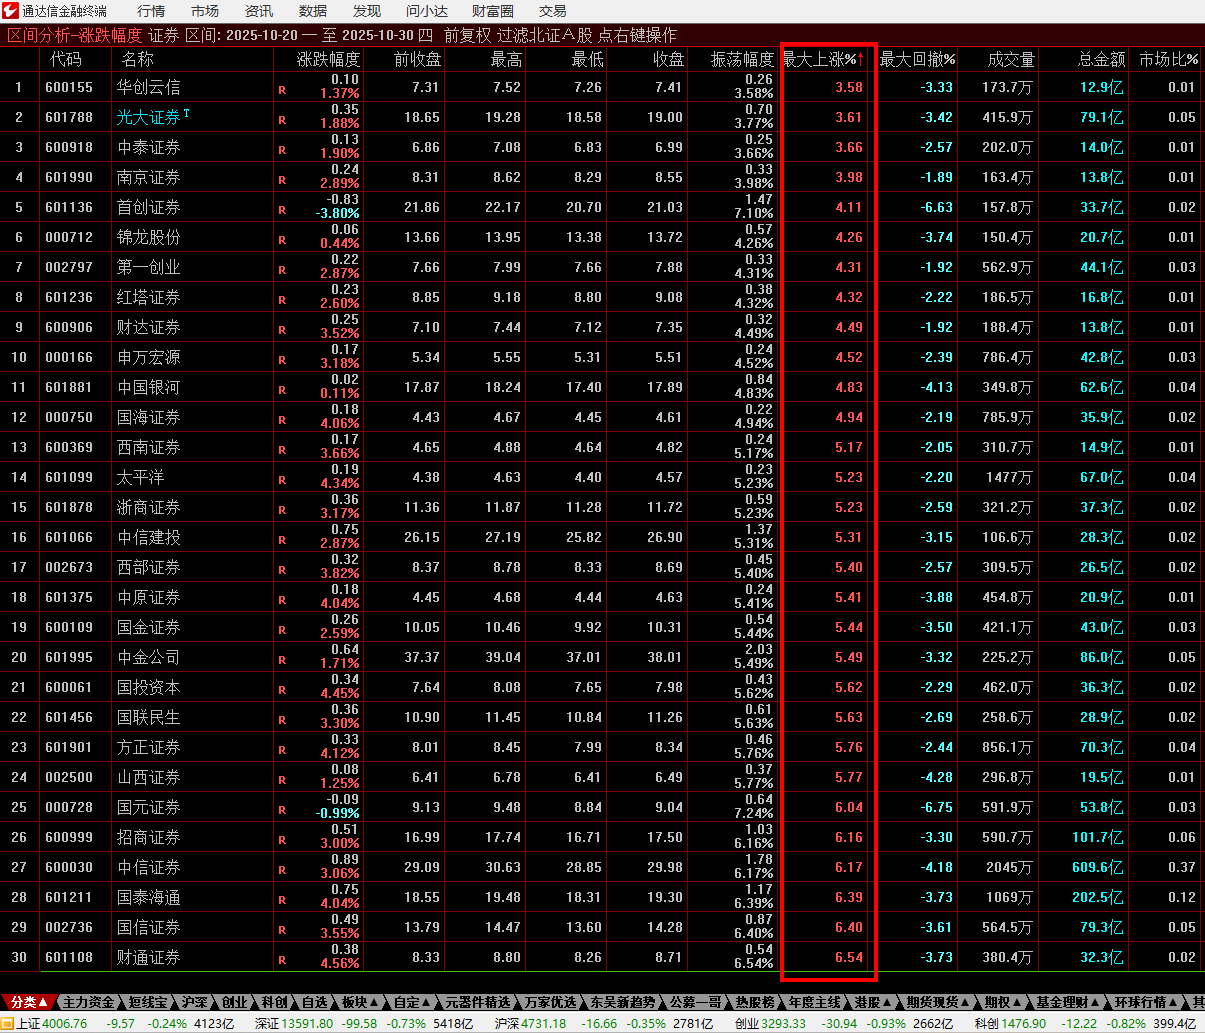Click stock code 600999
This screenshot has height=1033, width=1205.
(x=69, y=837)
